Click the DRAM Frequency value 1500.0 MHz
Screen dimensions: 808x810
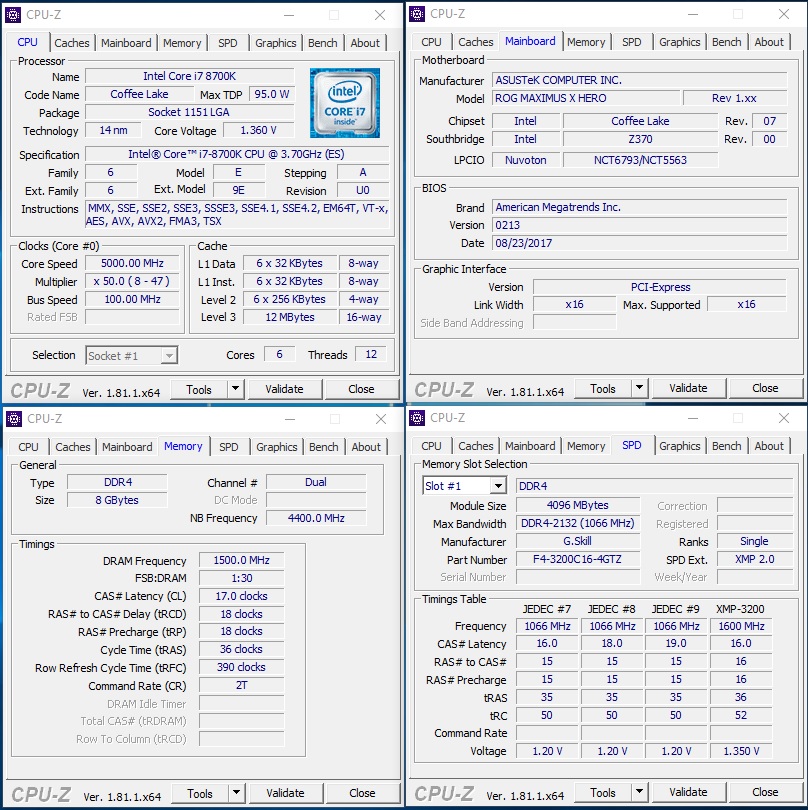point(241,560)
